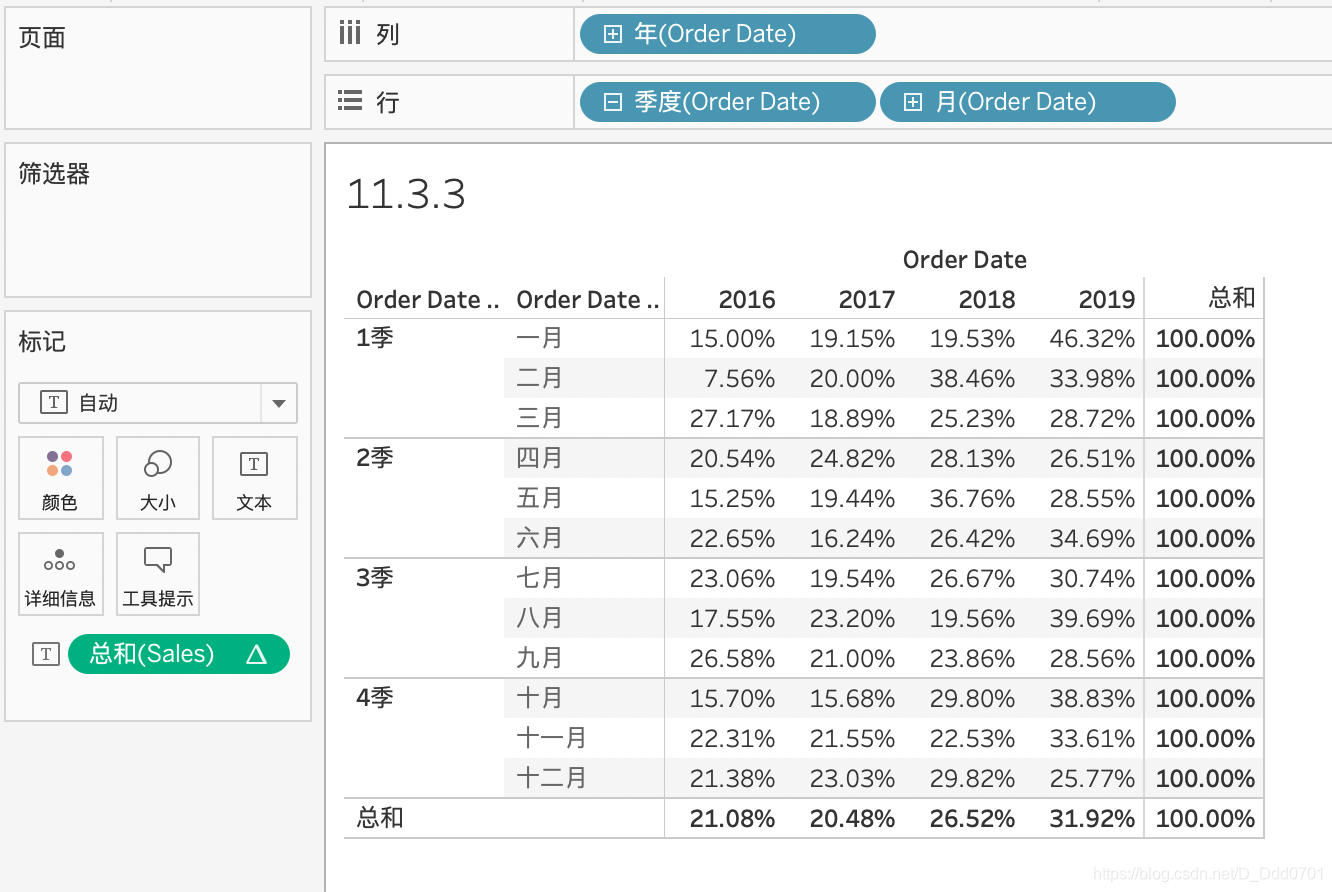Image resolution: width=1332 pixels, height=892 pixels.
Task: Click the table calculation delta on 总和(Sales) pill
Action: click(256, 654)
